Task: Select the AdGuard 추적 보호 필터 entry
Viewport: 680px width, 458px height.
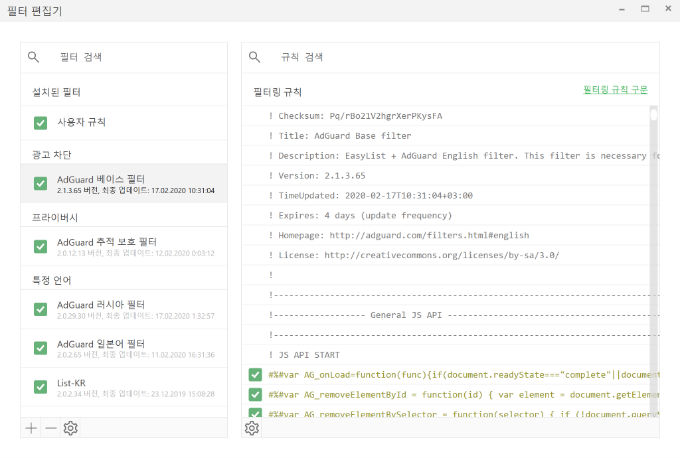Action: [x=124, y=246]
